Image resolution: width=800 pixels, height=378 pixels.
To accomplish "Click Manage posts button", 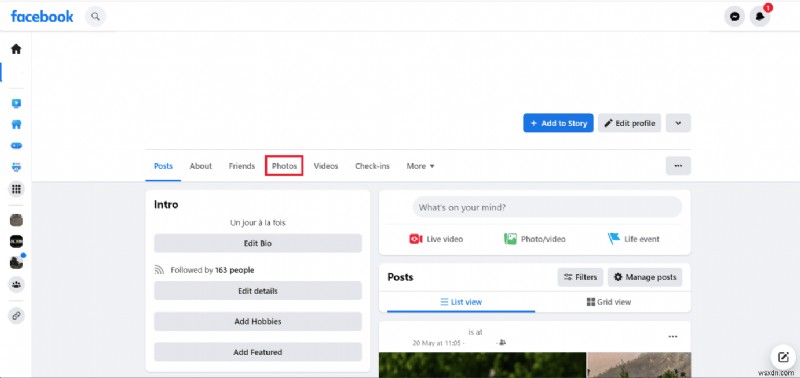I will [x=645, y=277].
